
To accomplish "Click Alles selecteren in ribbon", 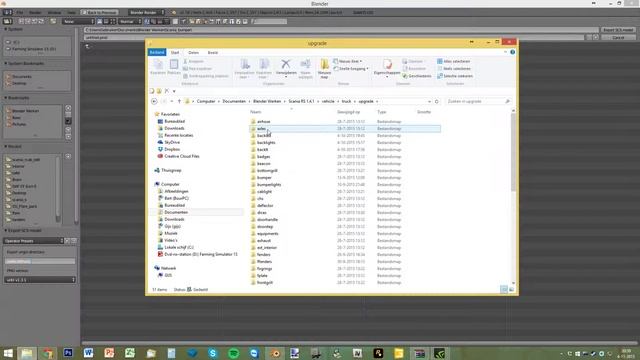I will click(453, 61).
